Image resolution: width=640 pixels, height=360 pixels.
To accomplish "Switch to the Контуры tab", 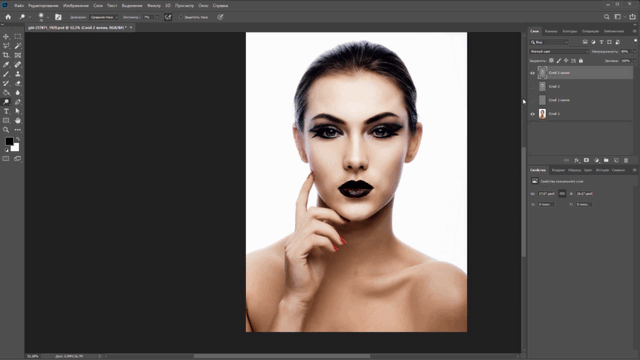I will pyautogui.click(x=570, y=31).
